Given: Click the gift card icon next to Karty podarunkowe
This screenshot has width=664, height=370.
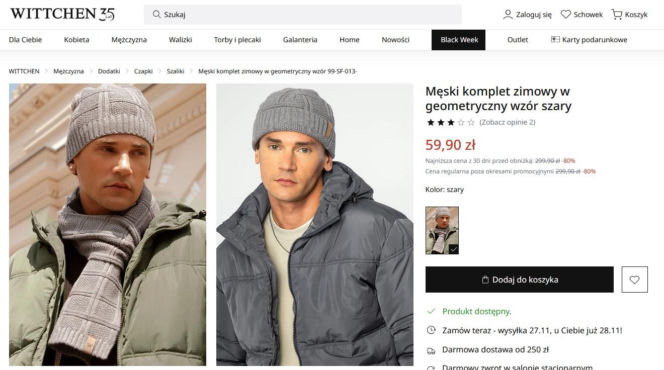Looking at the screenshot, I should 555,39.
